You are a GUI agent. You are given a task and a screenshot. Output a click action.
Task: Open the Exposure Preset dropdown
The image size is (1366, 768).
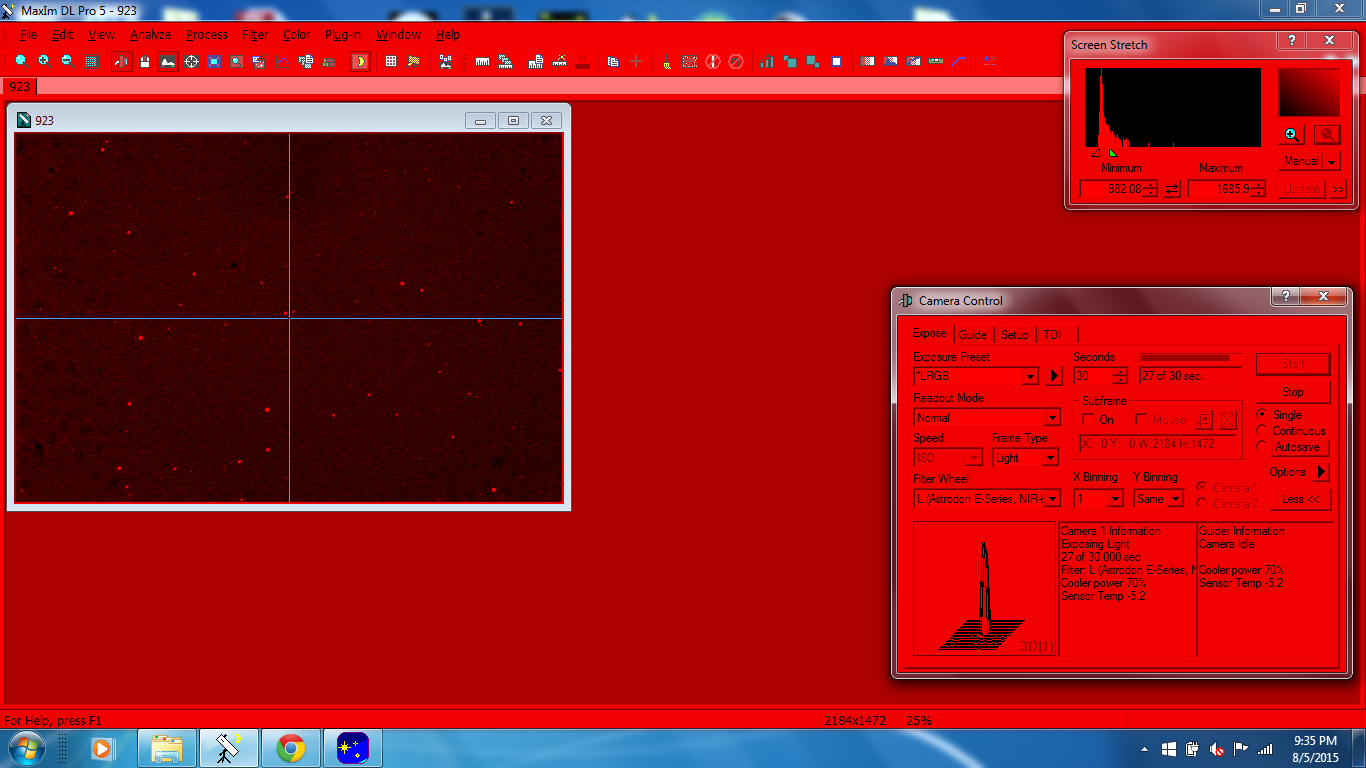pos(1031,377)
